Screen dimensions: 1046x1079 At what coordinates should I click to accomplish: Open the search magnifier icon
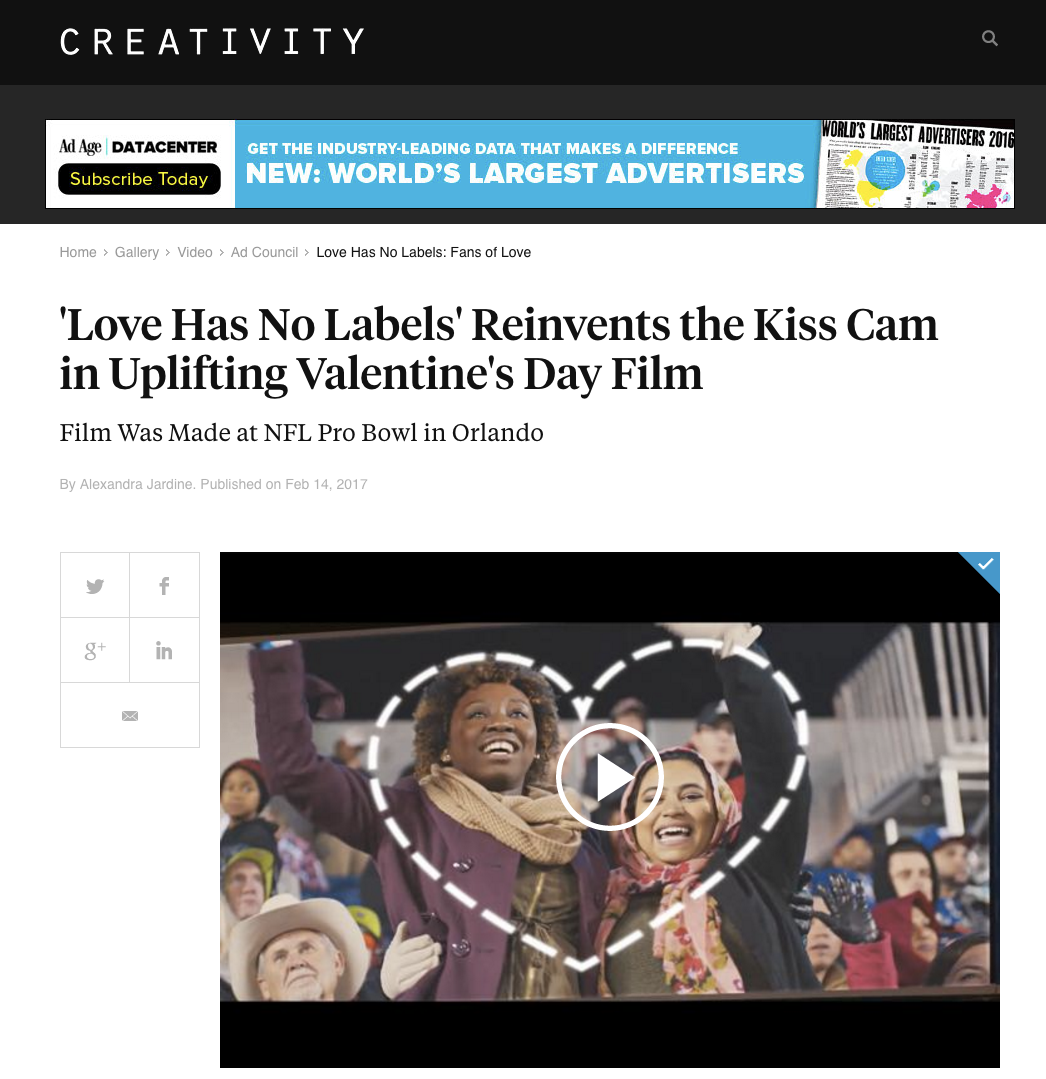990,38
